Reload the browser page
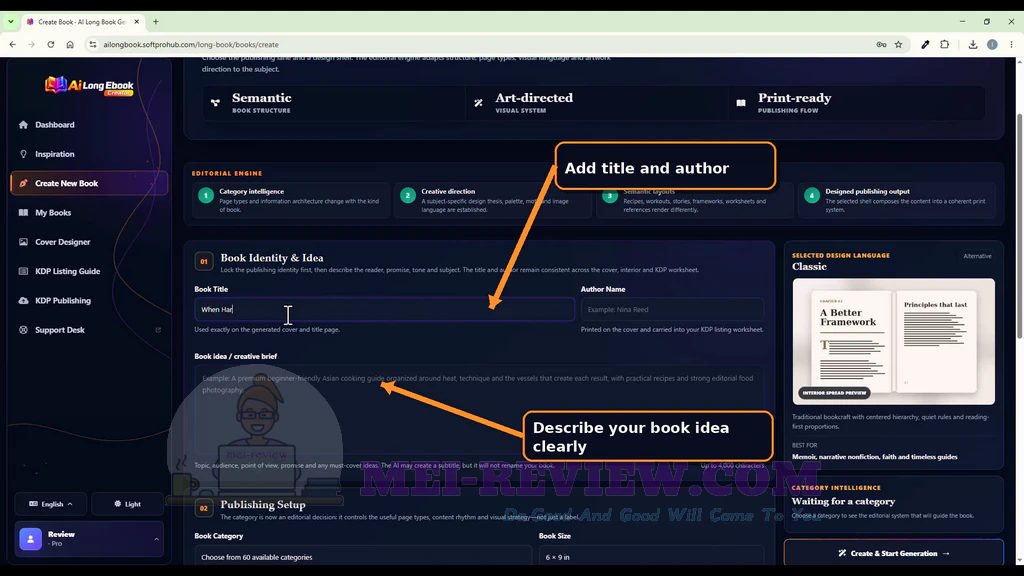 (x=50, y=44)
